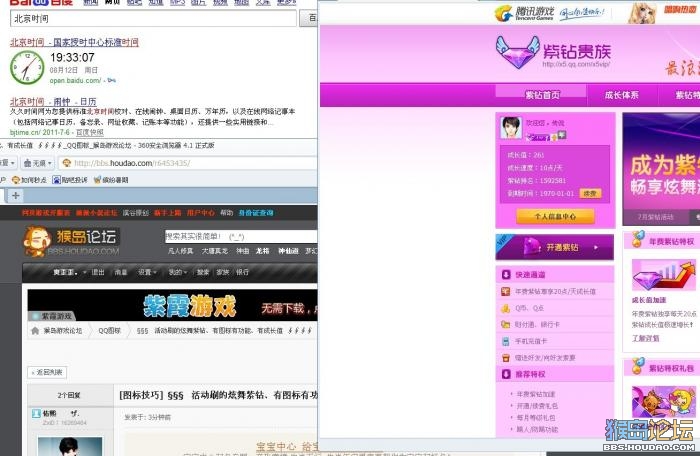Click the medal icon beside 紫钻特权礼包

point(638,366)
